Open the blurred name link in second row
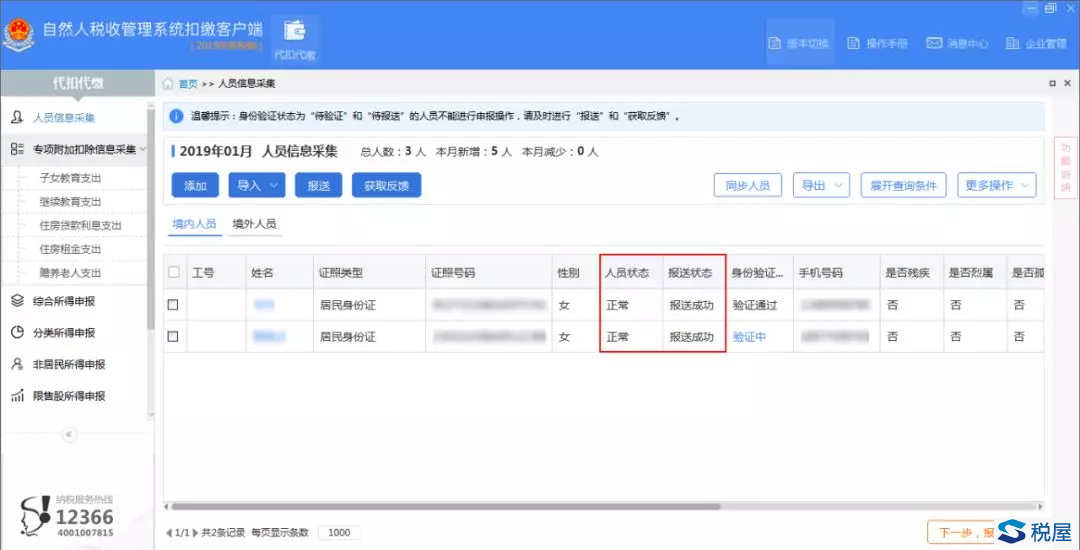The height and width of the screenshot is (550, 1080). (269, 337)
